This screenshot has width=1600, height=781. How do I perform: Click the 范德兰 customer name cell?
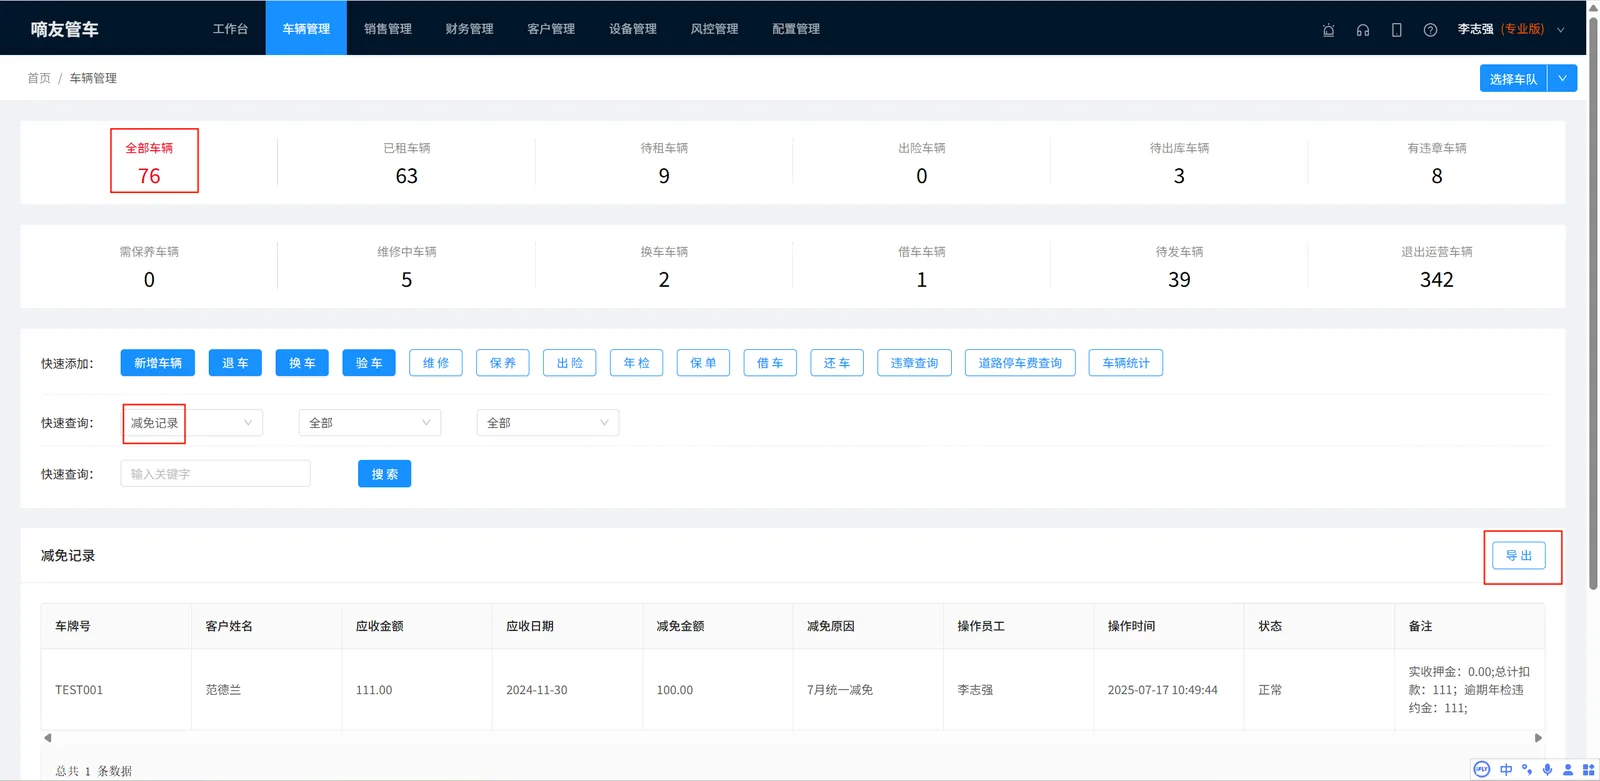click(266, 690)
